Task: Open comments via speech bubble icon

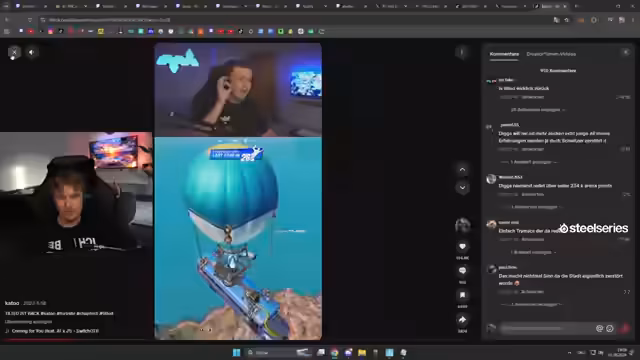Action: [462, 271]
